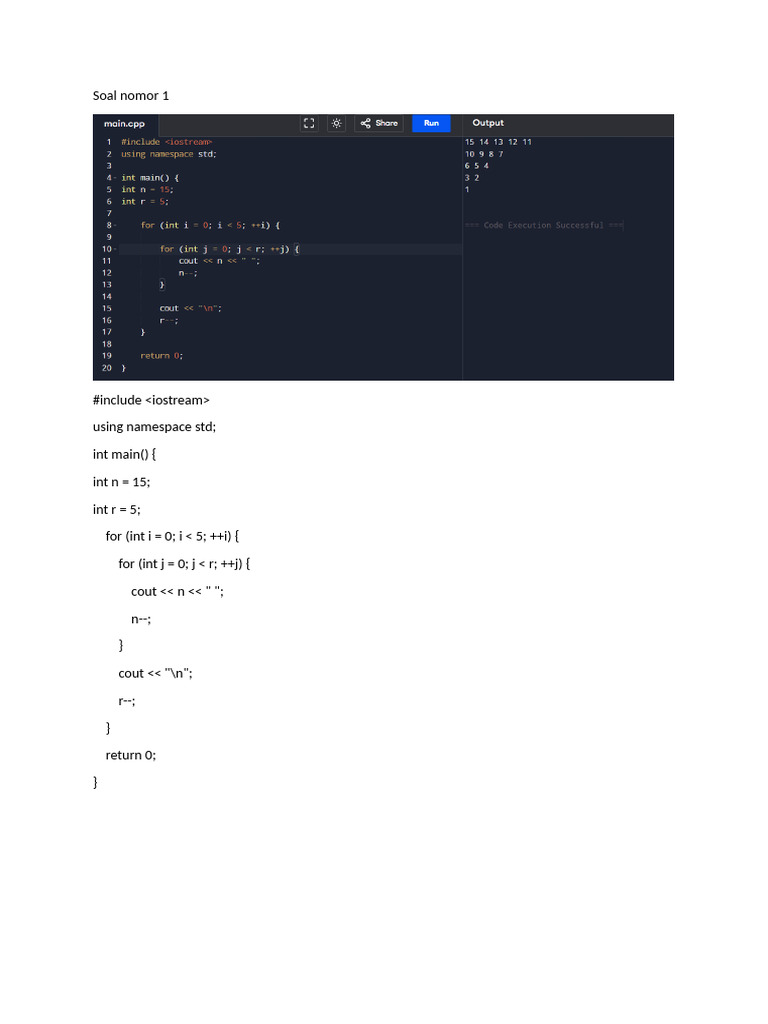Viewport: 768px width, 1024px height.
Task: Toggle the light/dark theme sun icon
Action: [x=336, y=123]
